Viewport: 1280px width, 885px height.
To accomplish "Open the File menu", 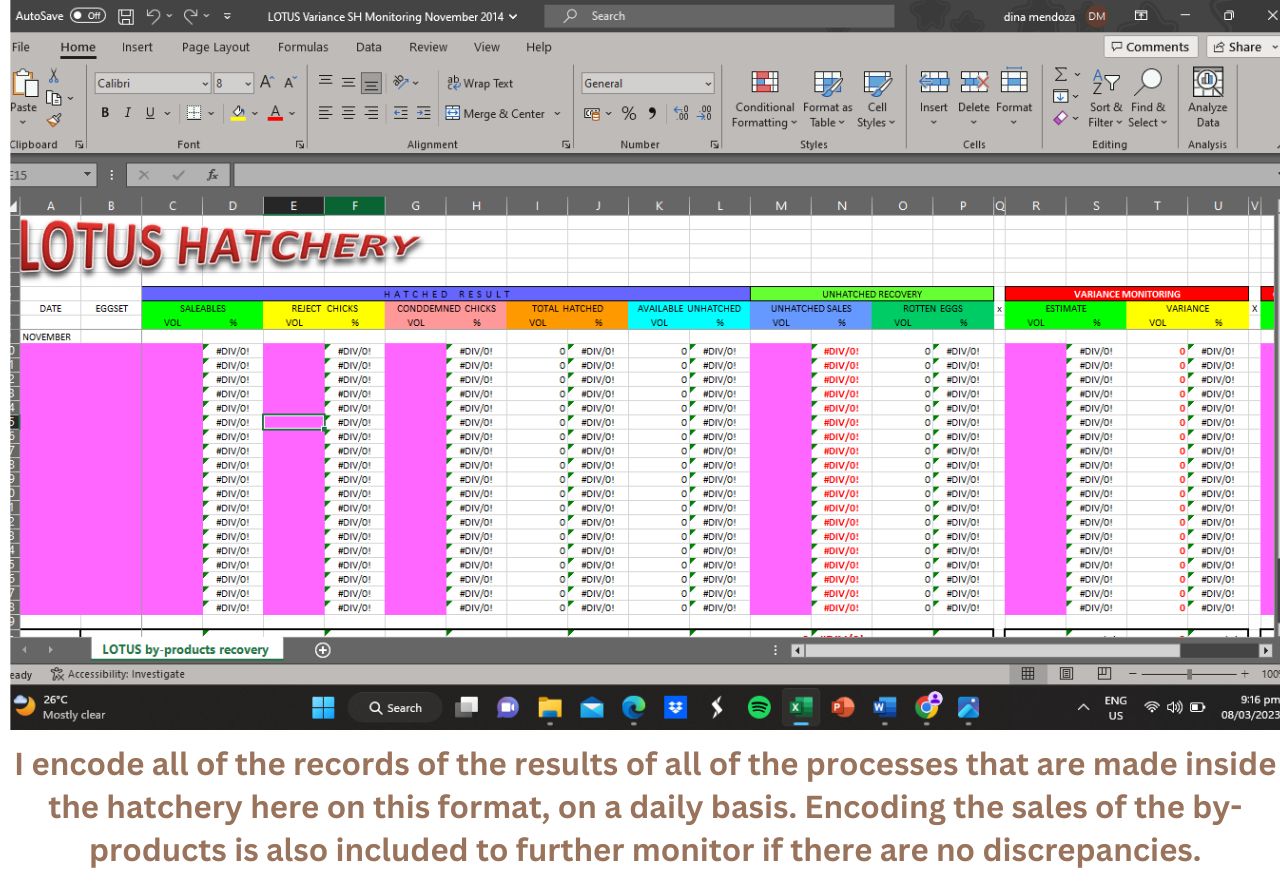I will [20, 47].
